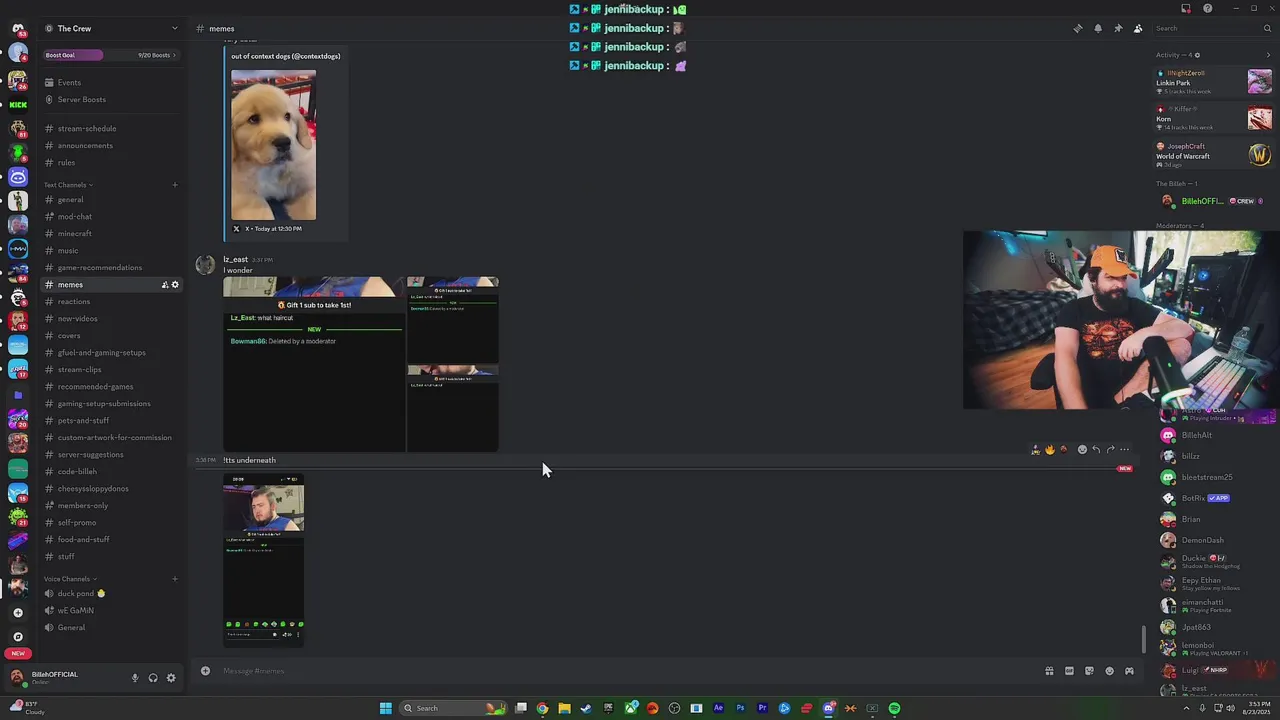Open the apps launcher icon in message bar
Screen dimensions: 1280x720
(x=1129, y=671)
